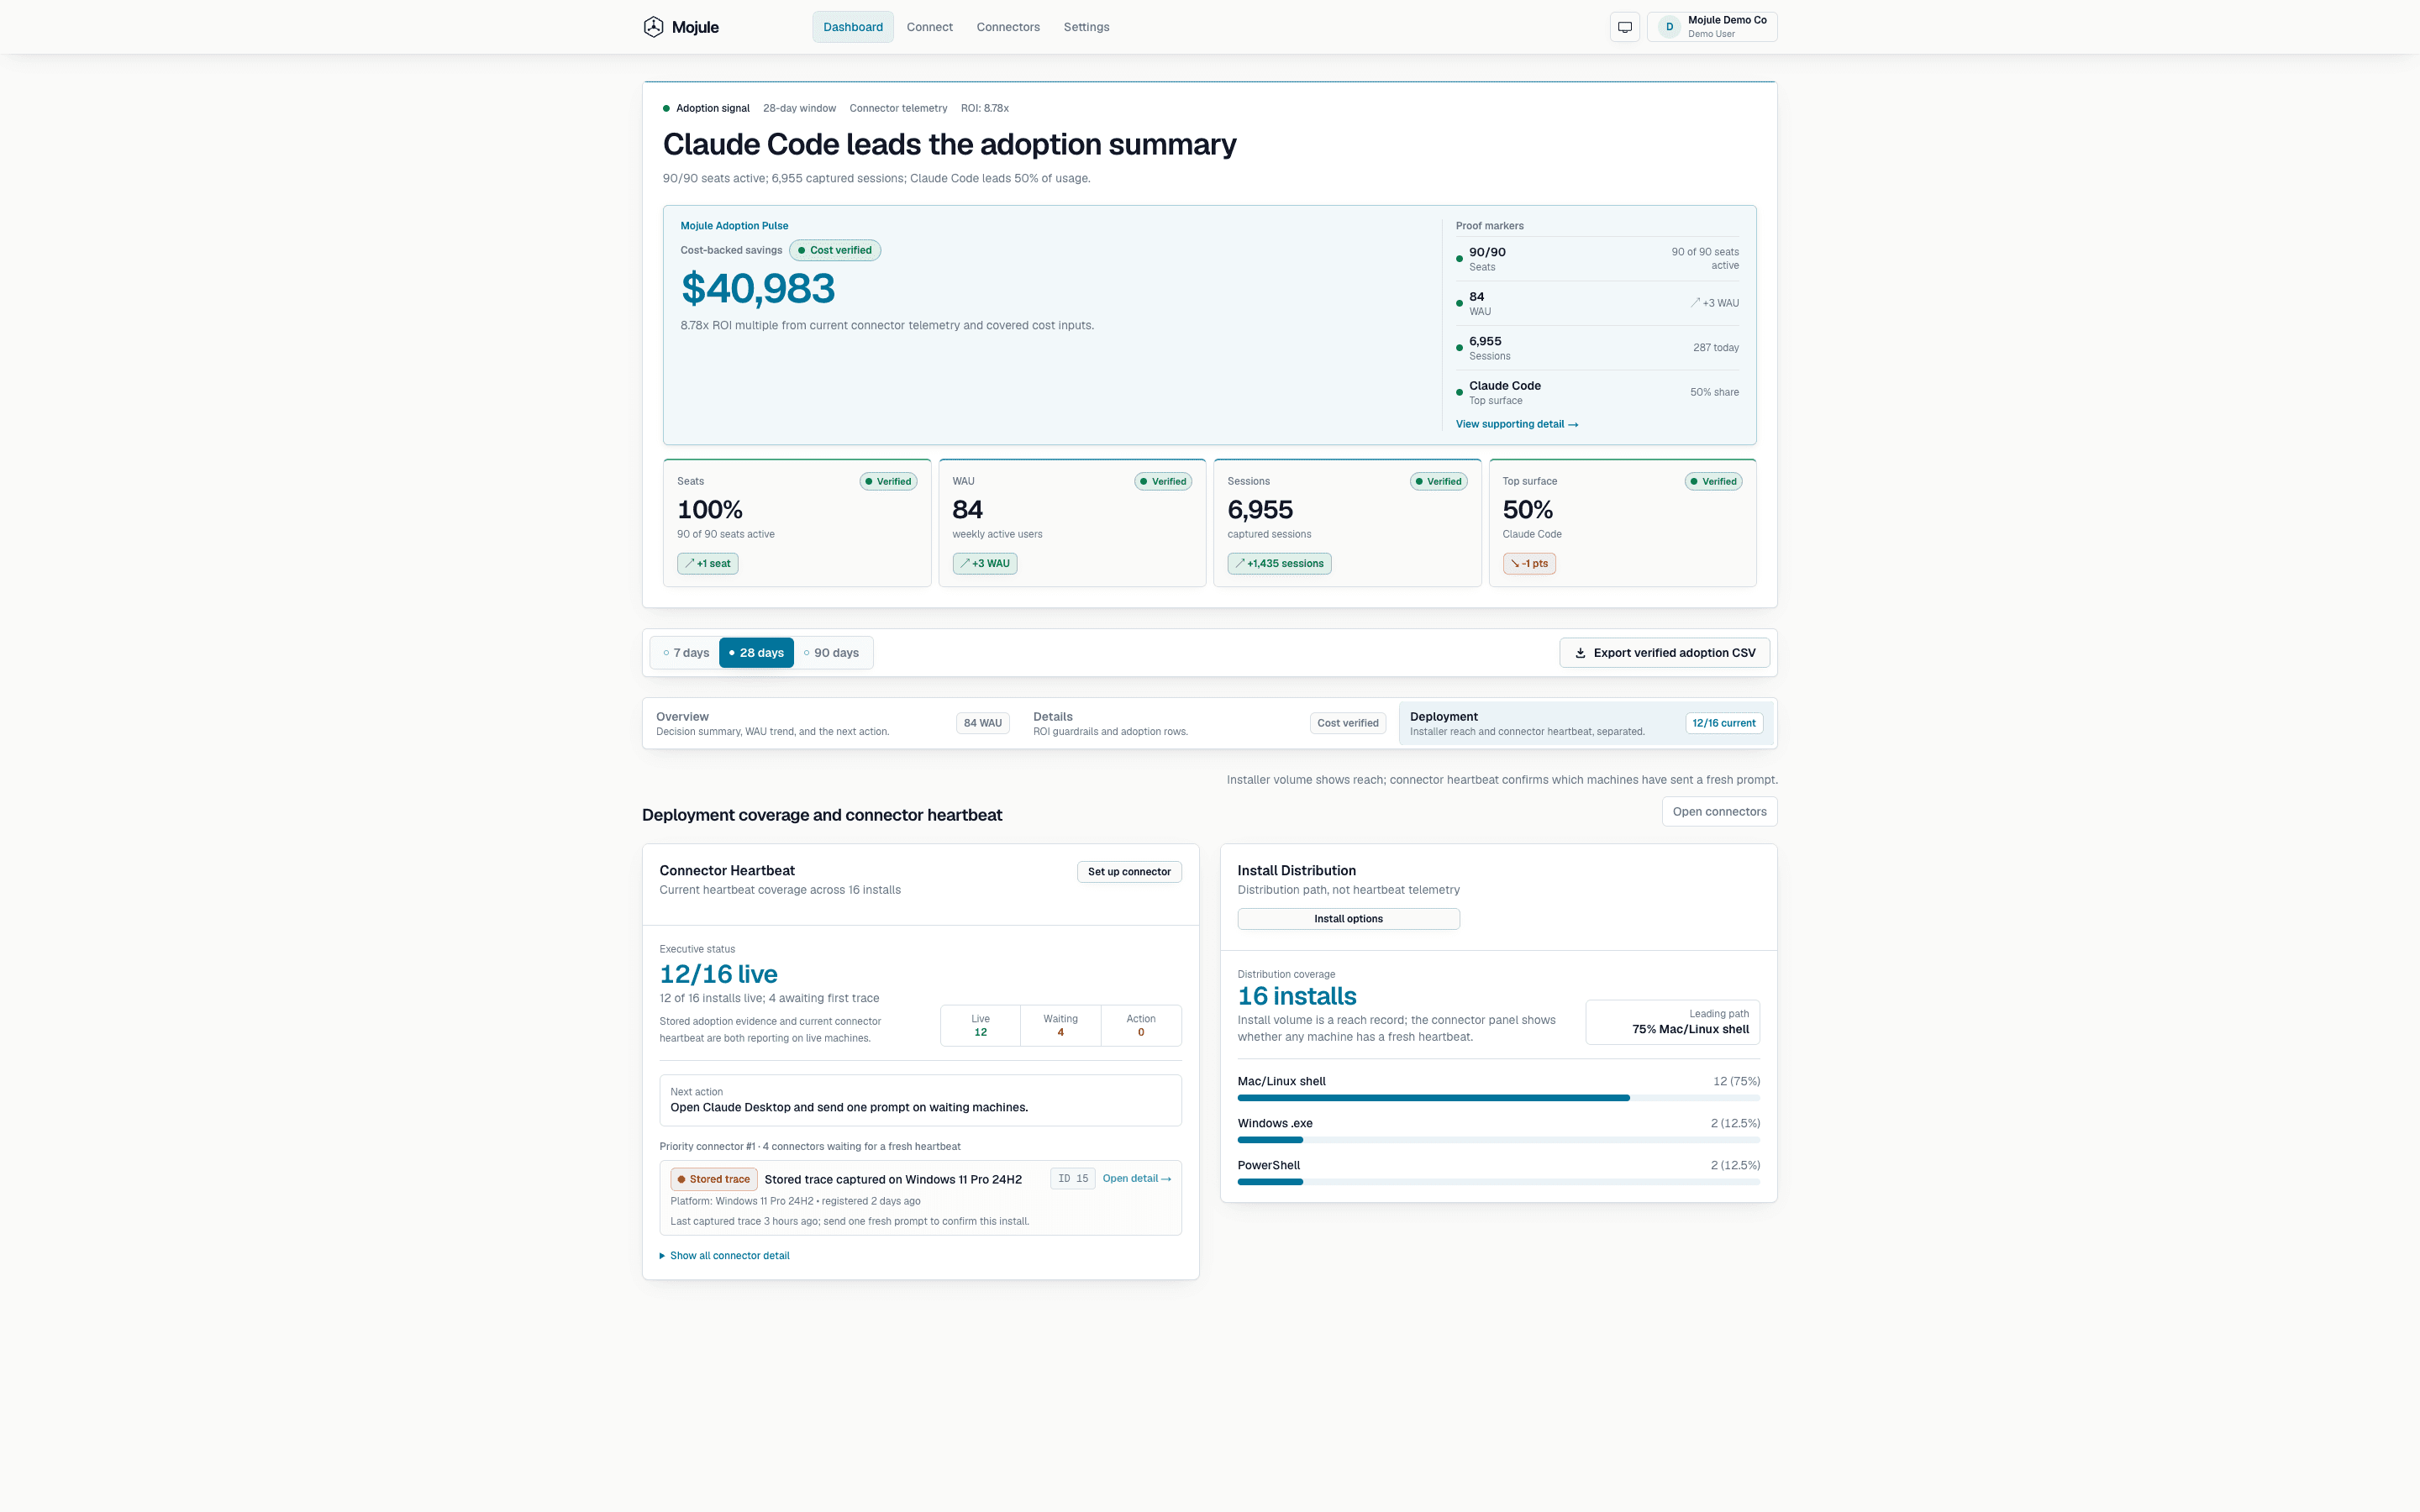
Task: Click the 287 today sessions value
Action: point(1716,348)
